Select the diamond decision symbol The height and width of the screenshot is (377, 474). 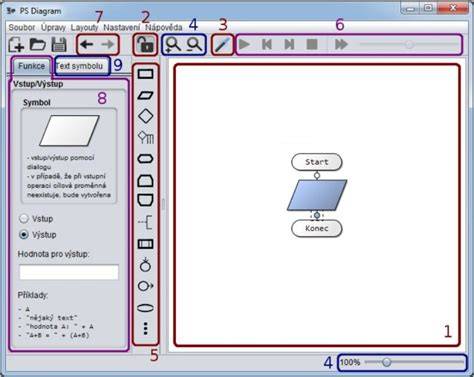(146, 116)
